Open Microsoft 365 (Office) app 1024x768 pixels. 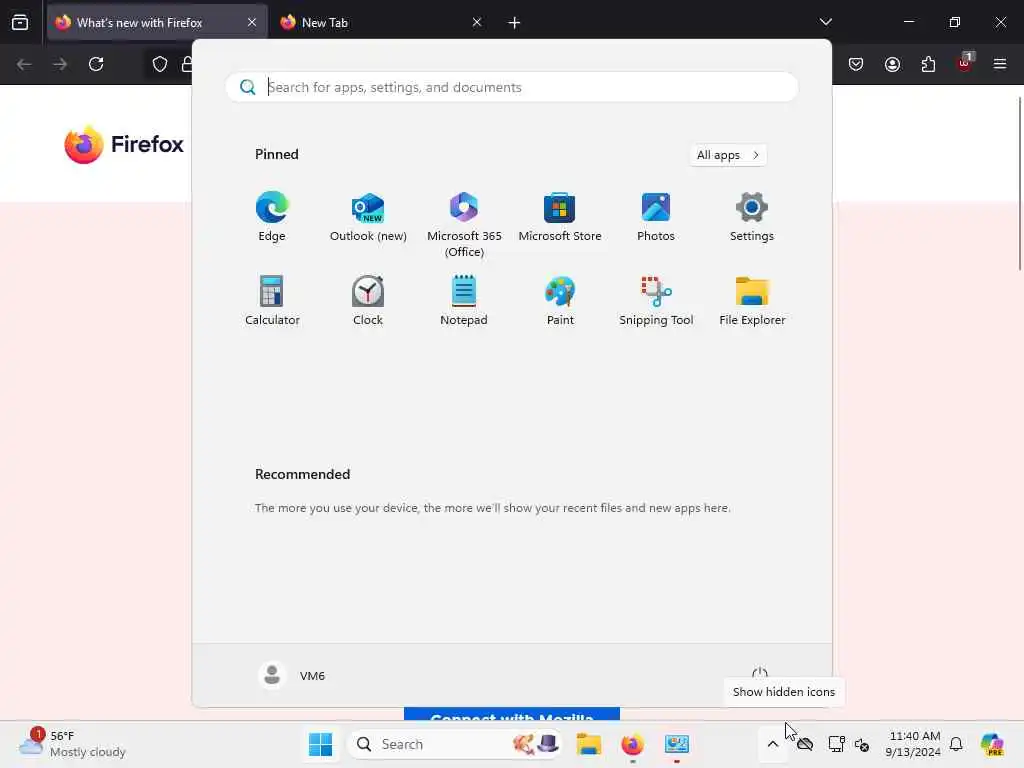coord(464,225)
